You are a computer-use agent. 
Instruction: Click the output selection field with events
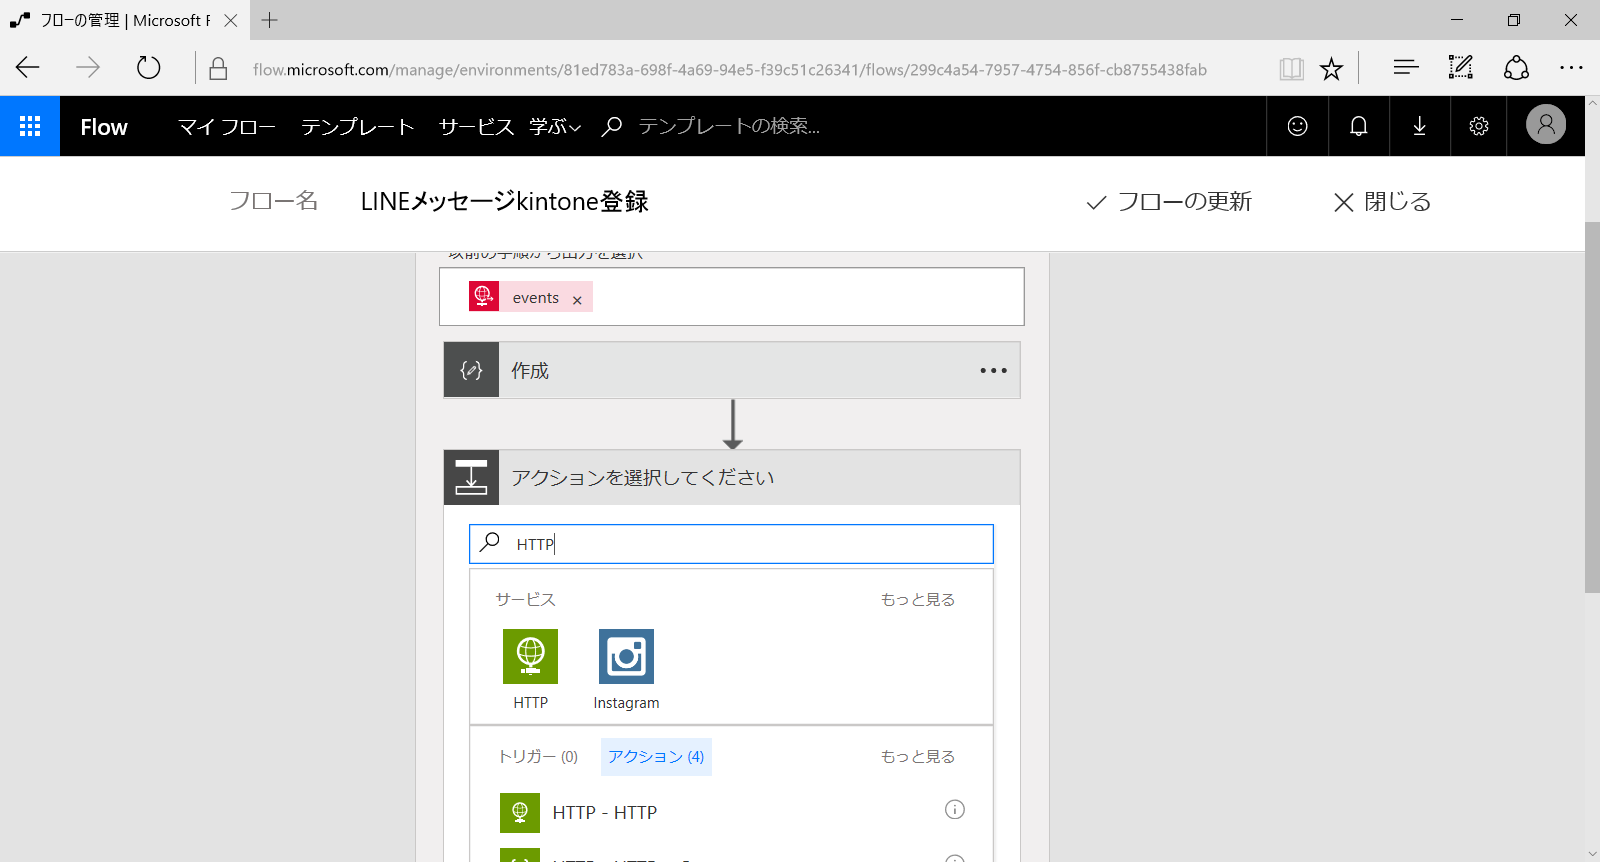[x=732, y=296]
